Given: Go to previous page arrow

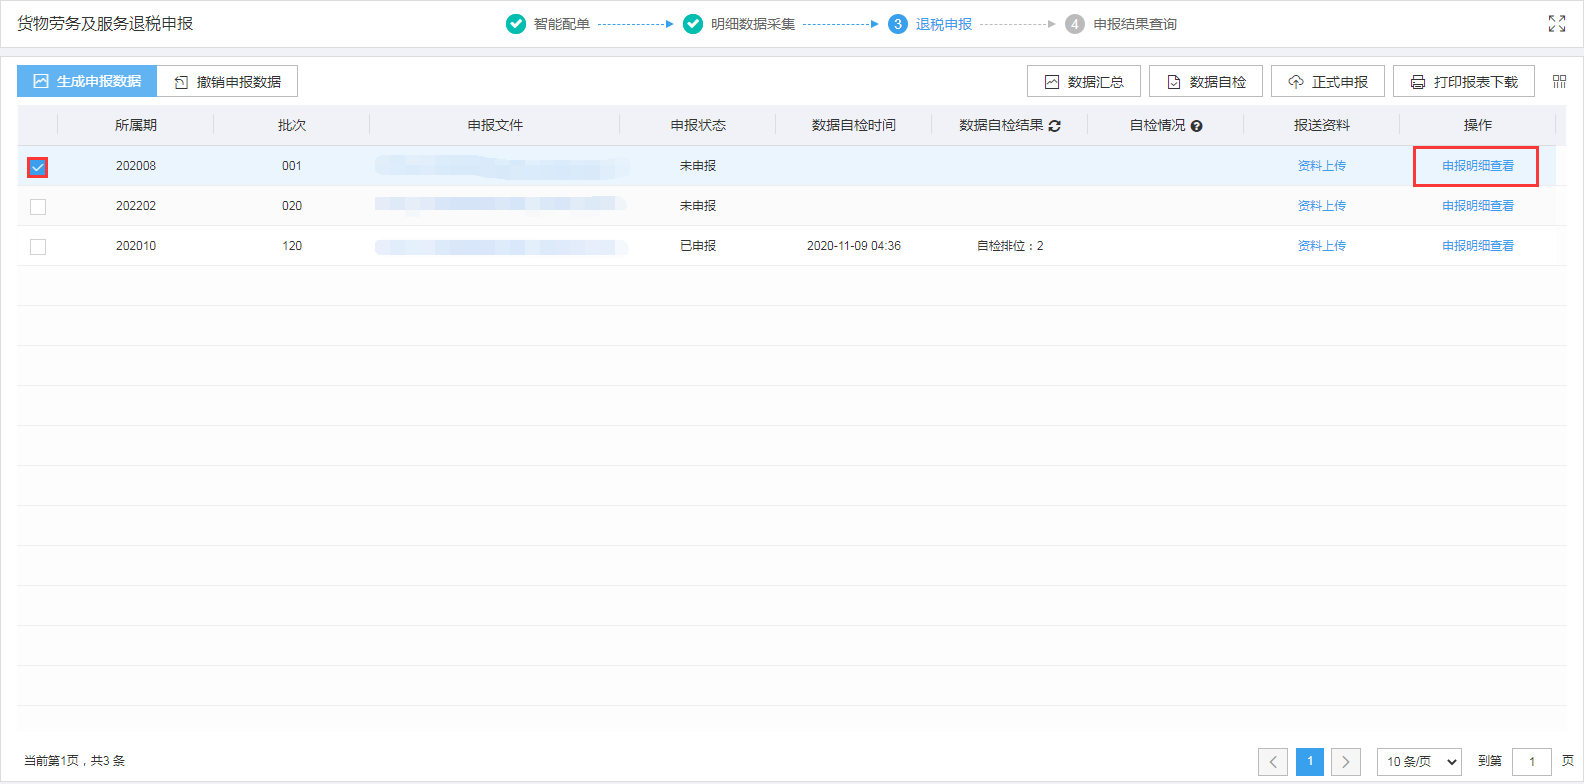Looking at the screenshot, I should (x=1273, y=762).
